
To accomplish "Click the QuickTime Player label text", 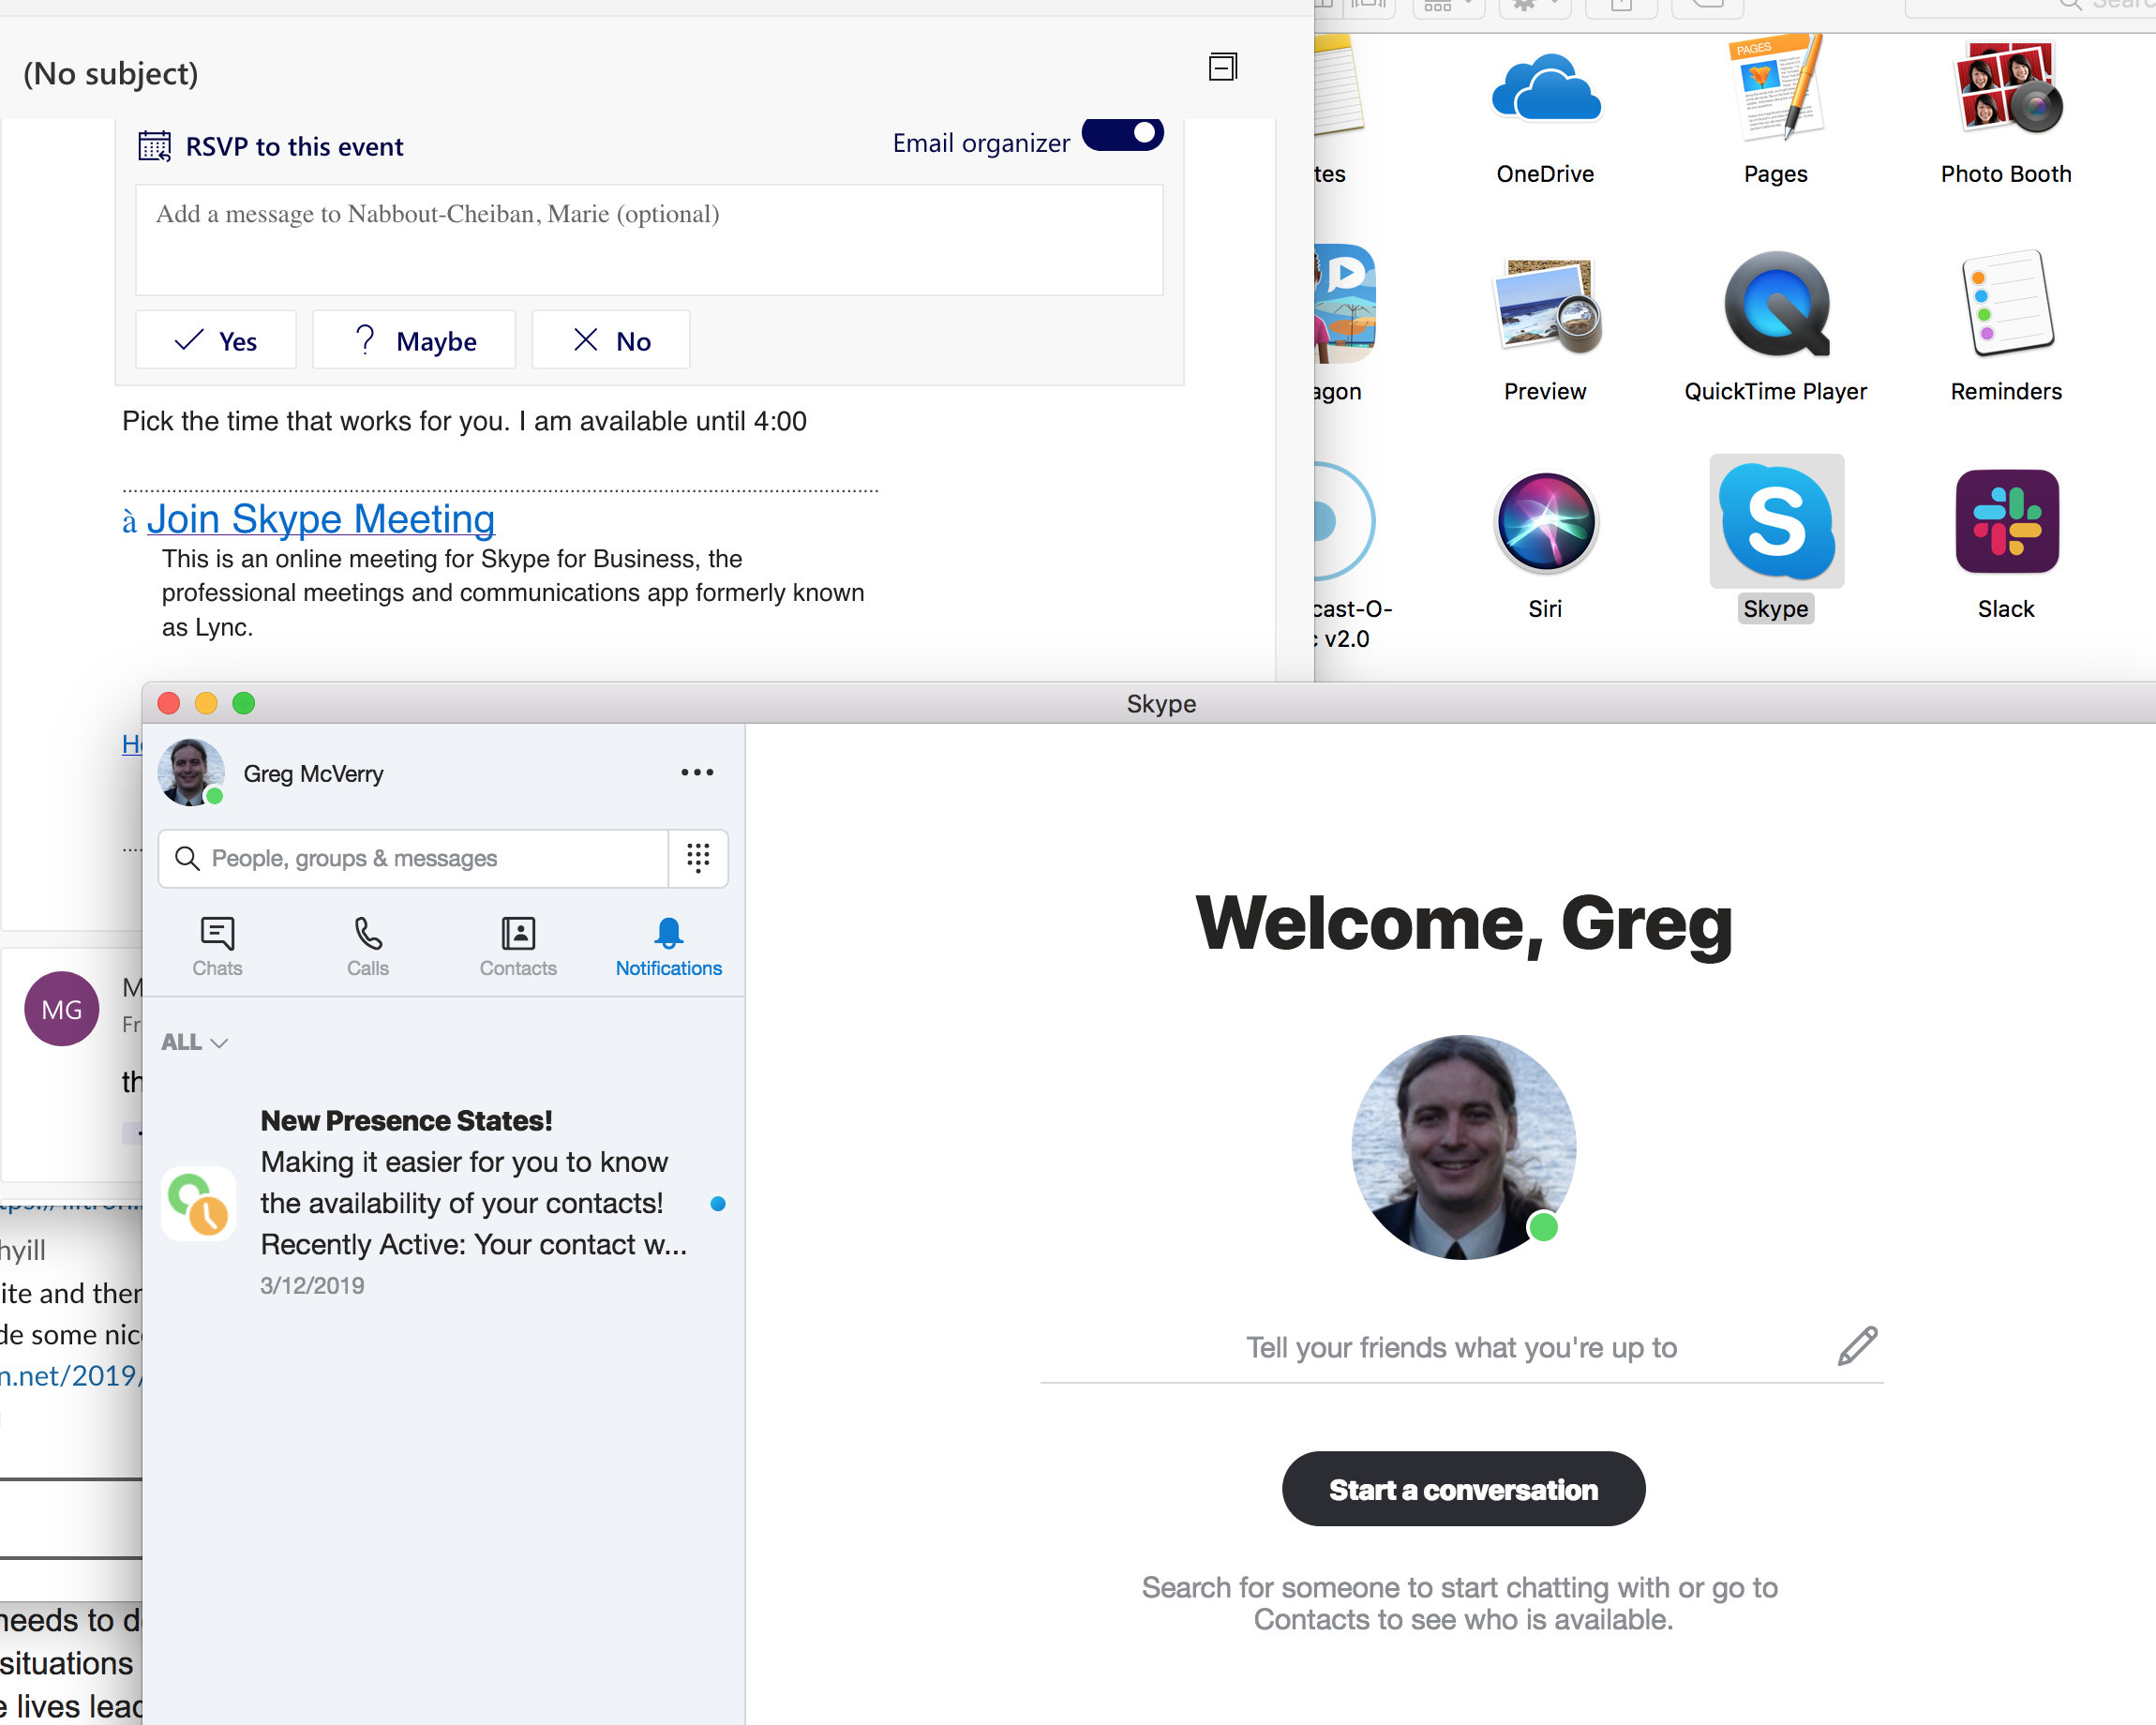I will click(1776, 391).
